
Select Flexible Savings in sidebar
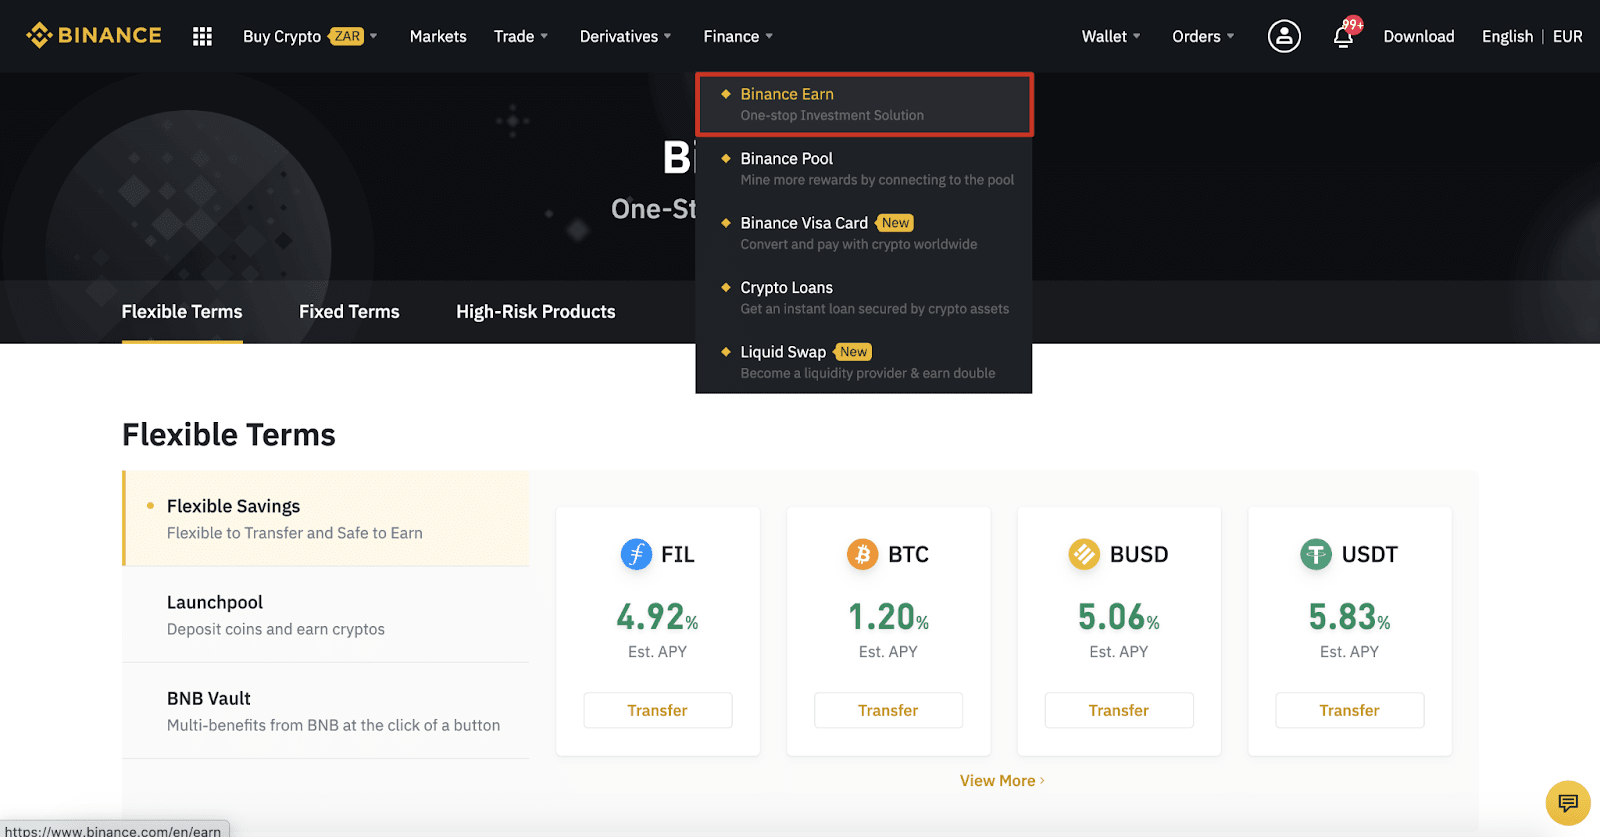pos(326,519)
